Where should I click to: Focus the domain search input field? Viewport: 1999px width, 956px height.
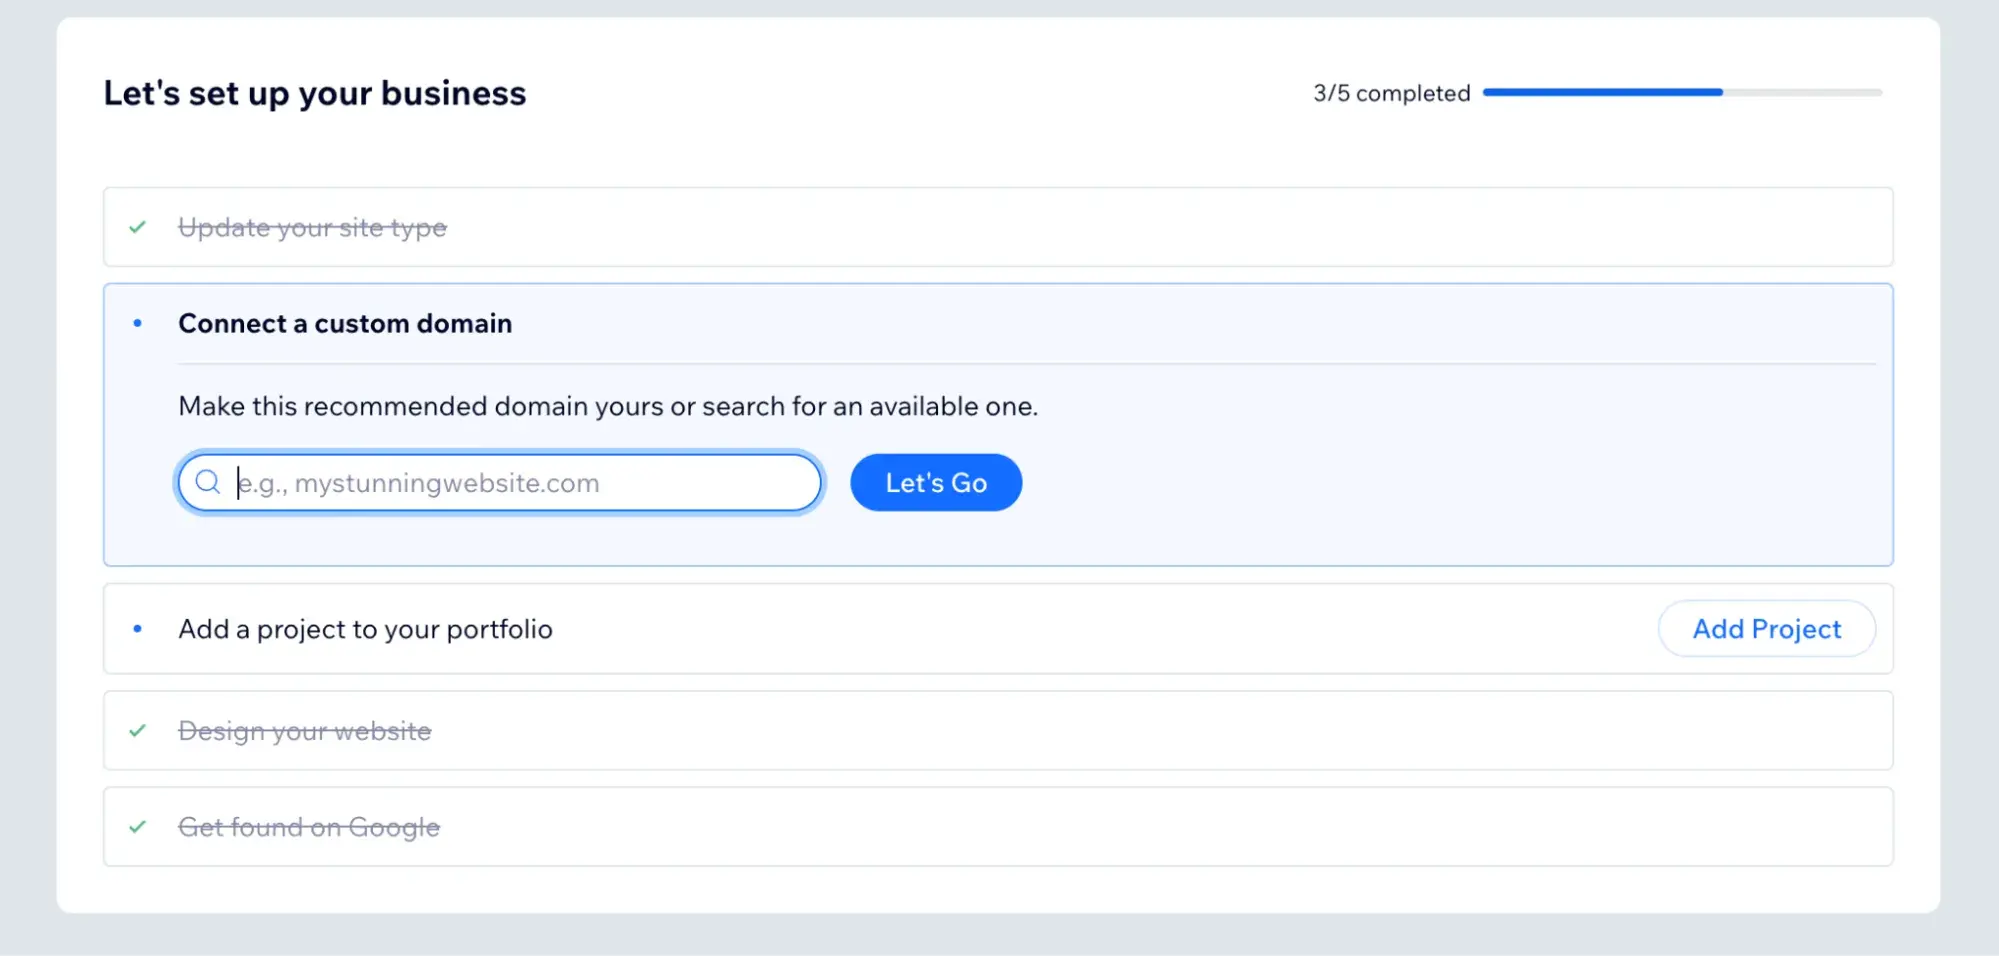pos(500,483)
